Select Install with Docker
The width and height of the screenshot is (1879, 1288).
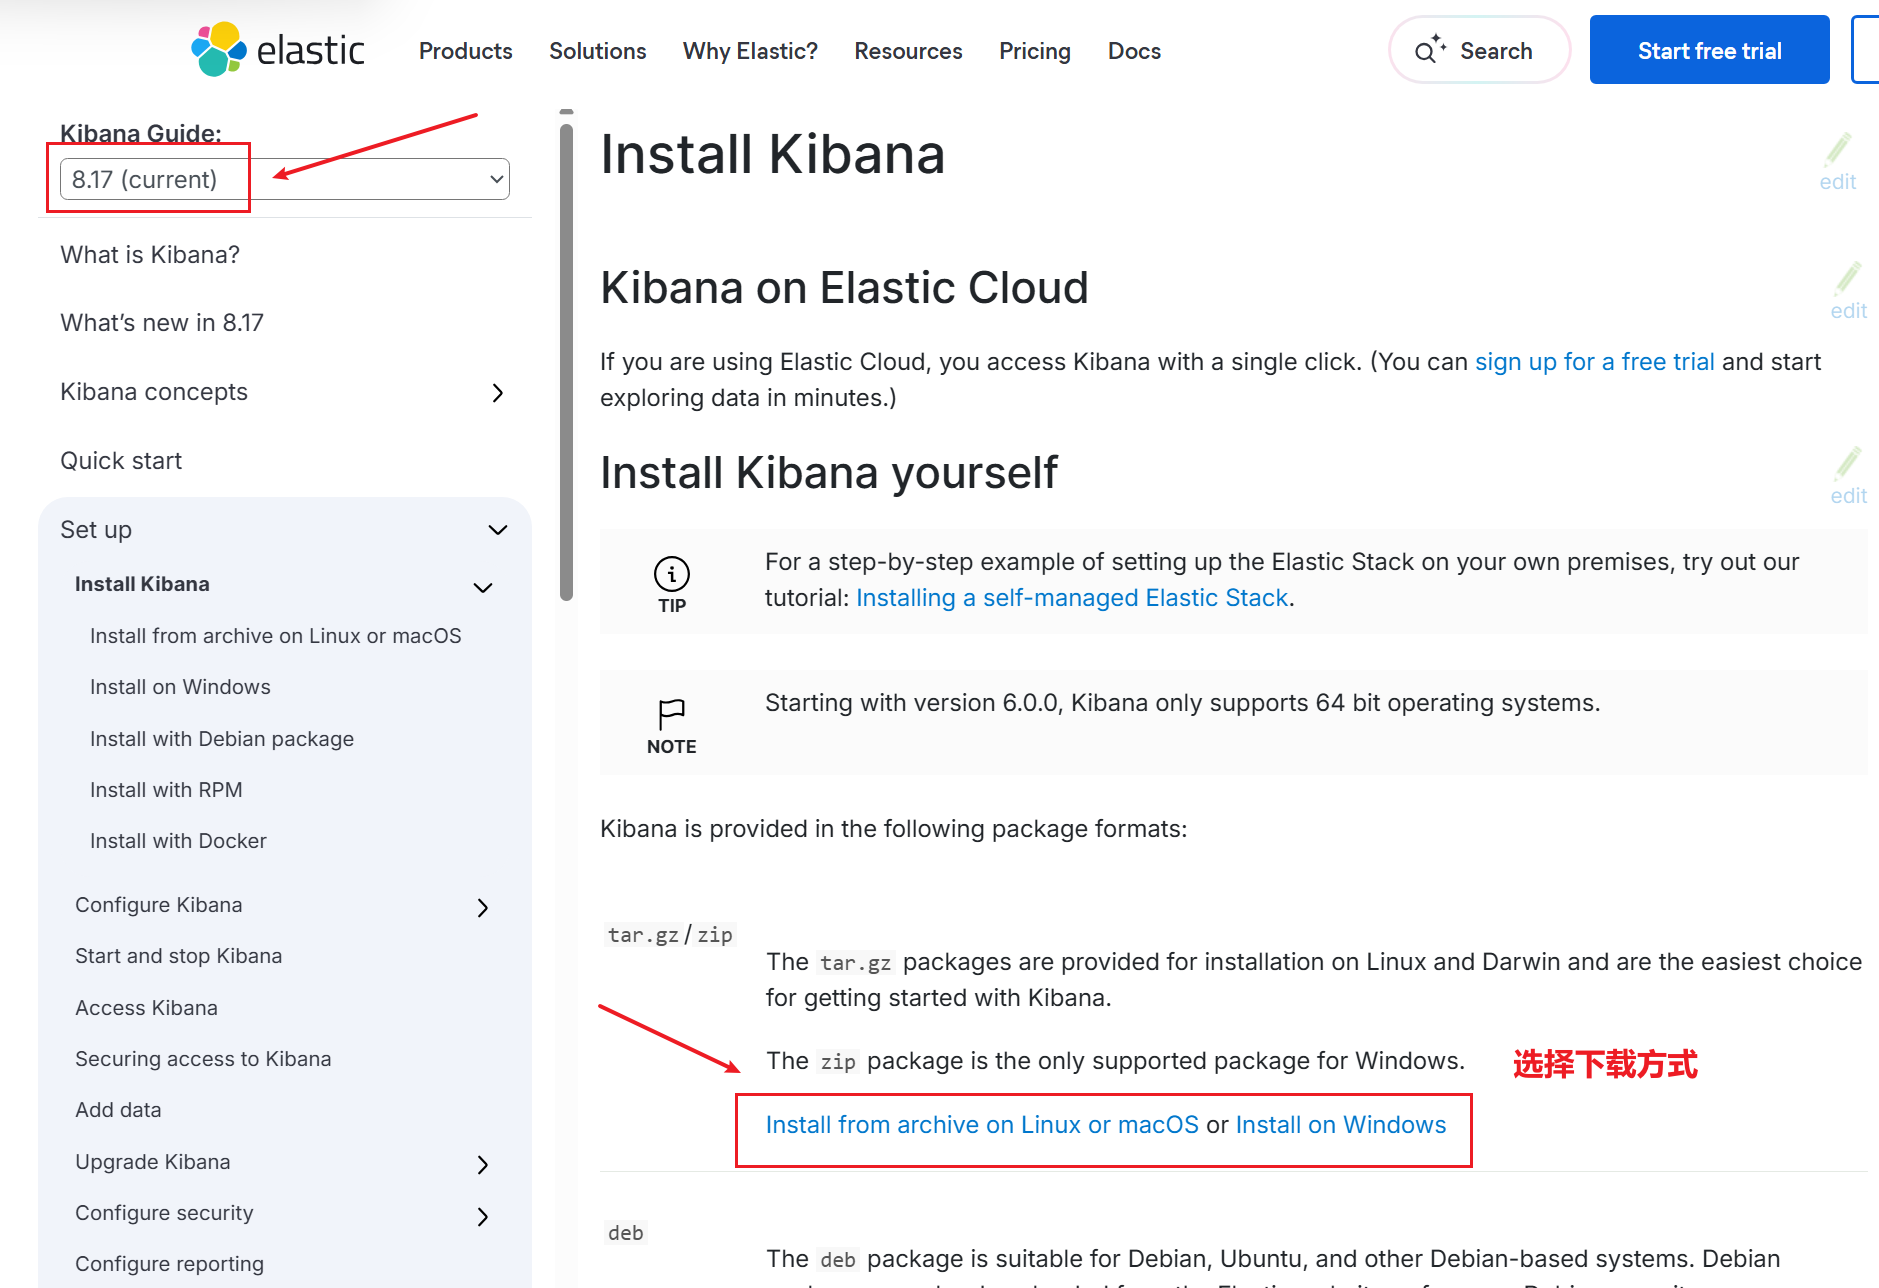tap(178, 841)
